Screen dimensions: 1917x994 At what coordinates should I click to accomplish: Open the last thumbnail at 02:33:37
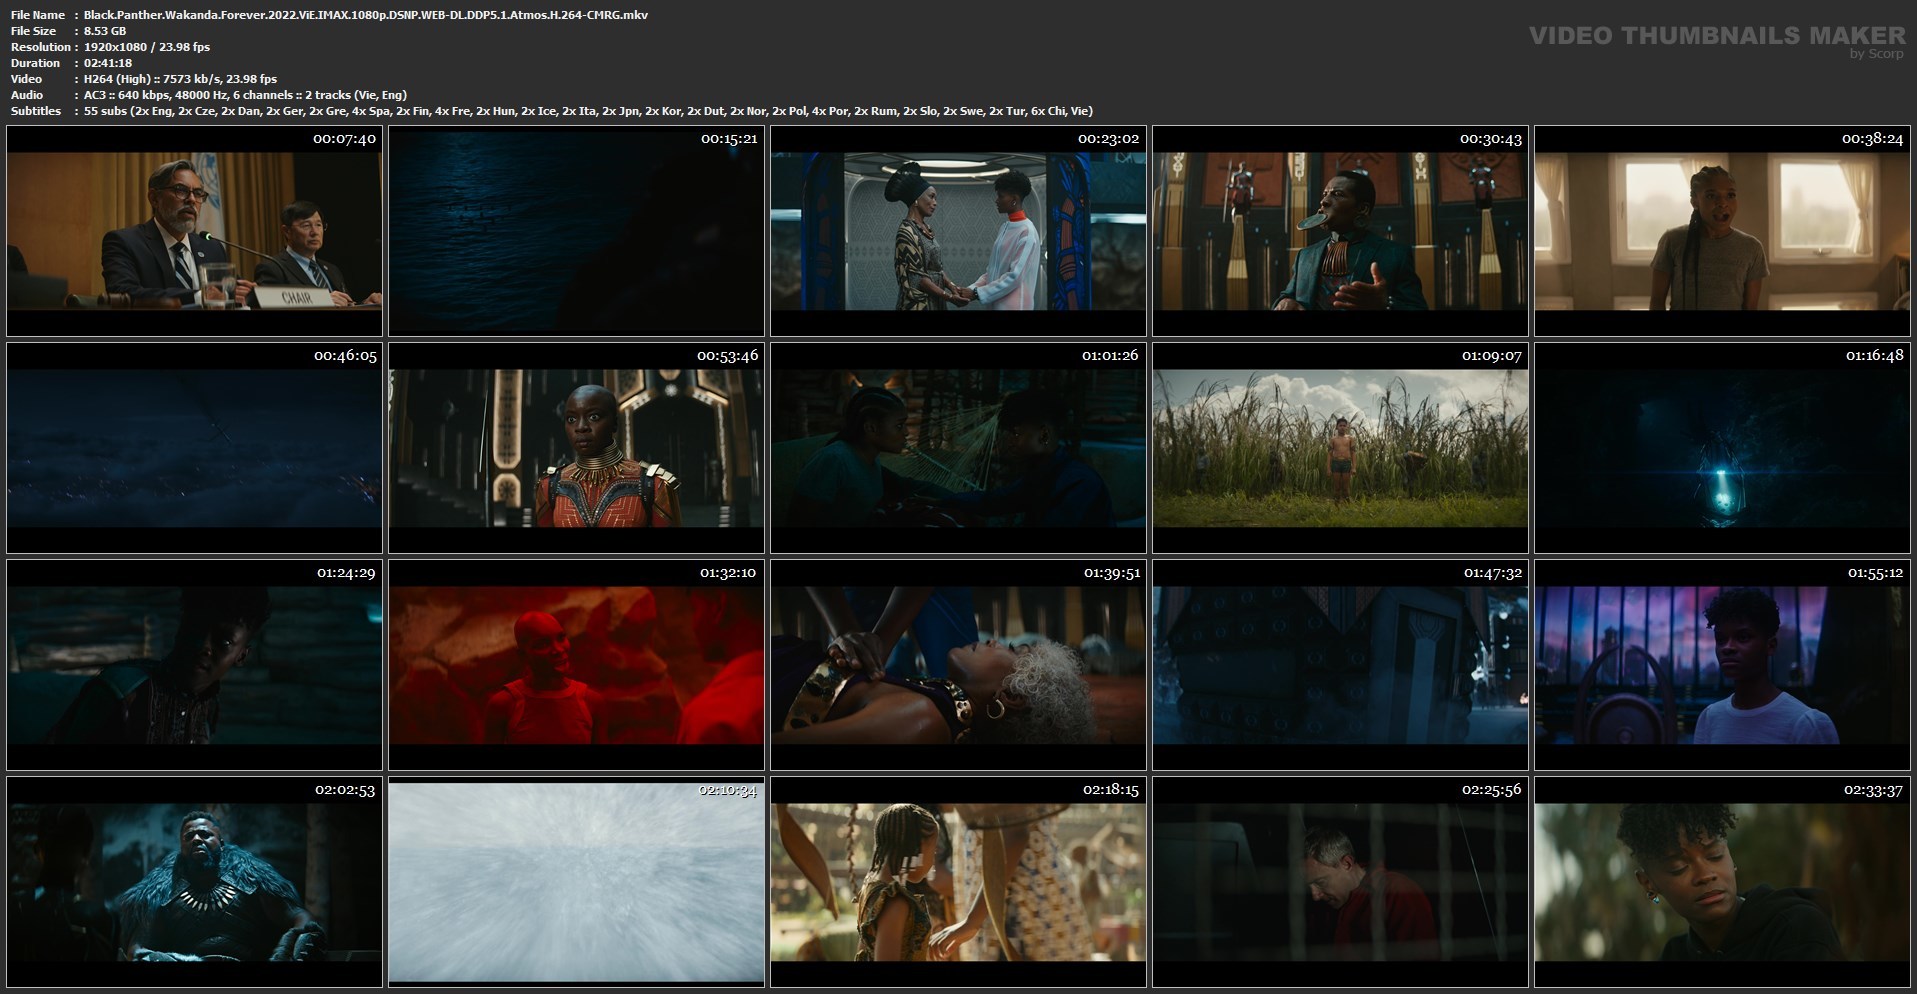[1722, 882]
